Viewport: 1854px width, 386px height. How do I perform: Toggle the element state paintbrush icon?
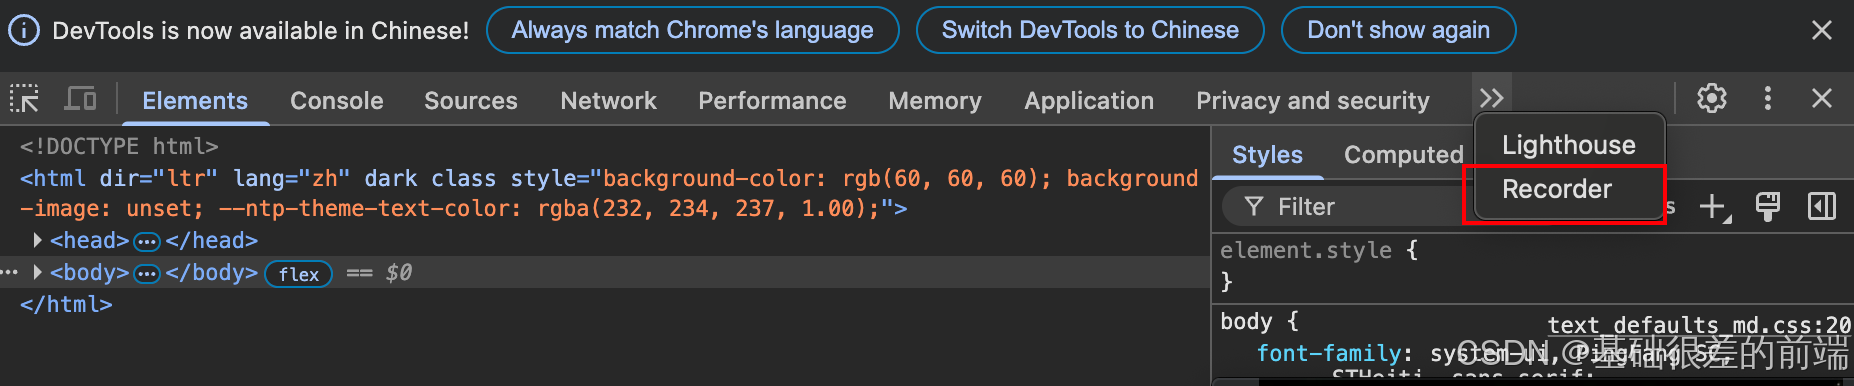pyautogui.click(x=1768, y=207)
